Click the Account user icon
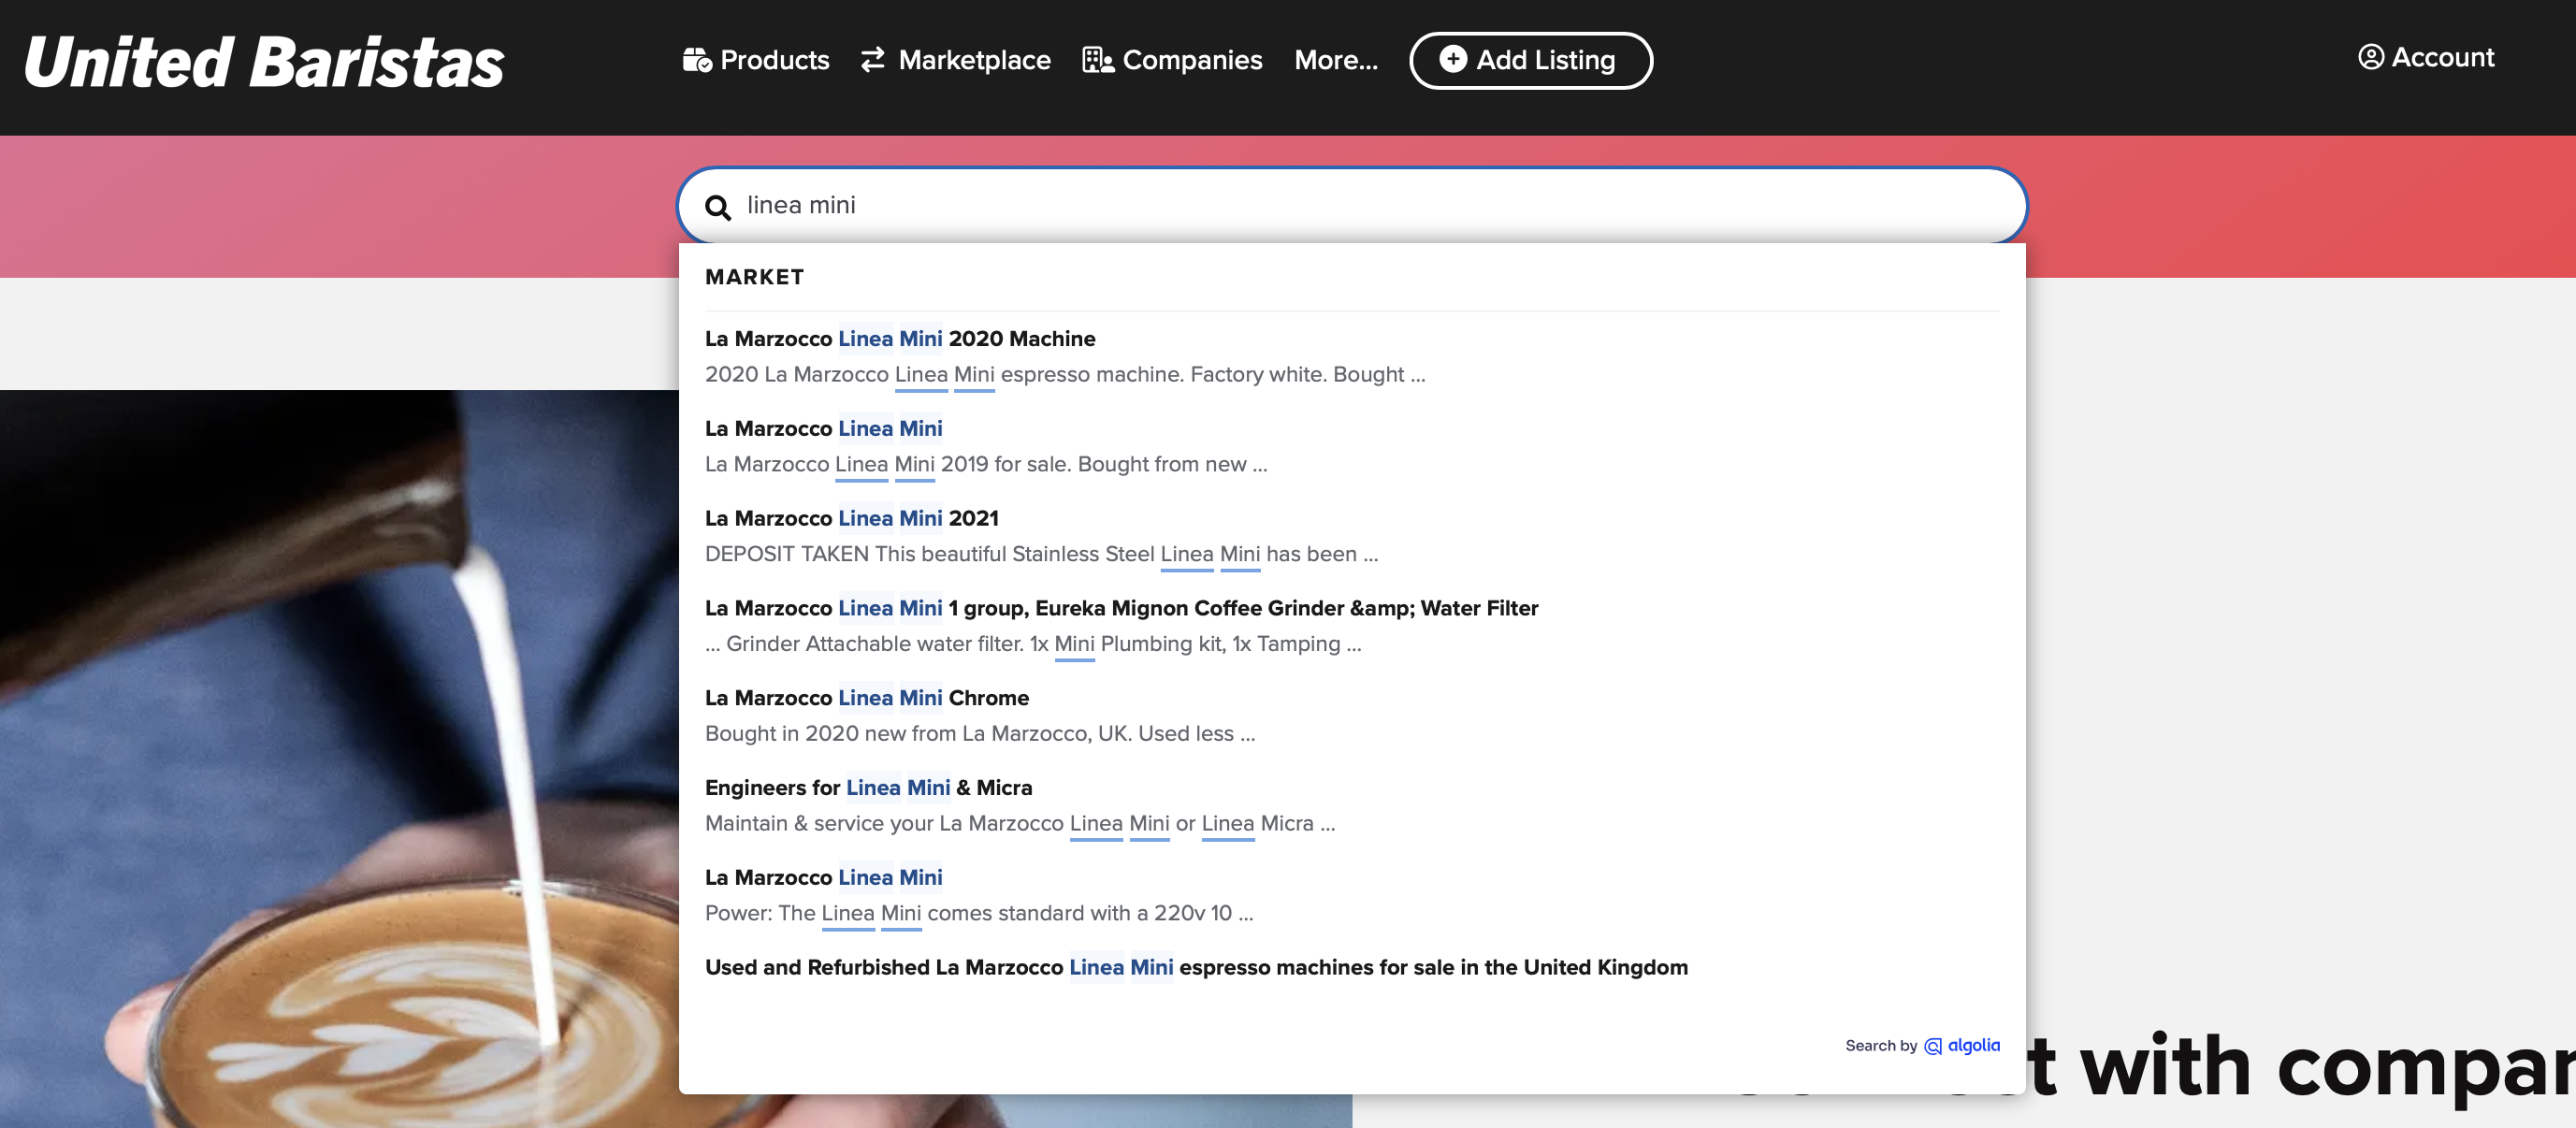Screen dimensions: 2576x1128 2371,57
